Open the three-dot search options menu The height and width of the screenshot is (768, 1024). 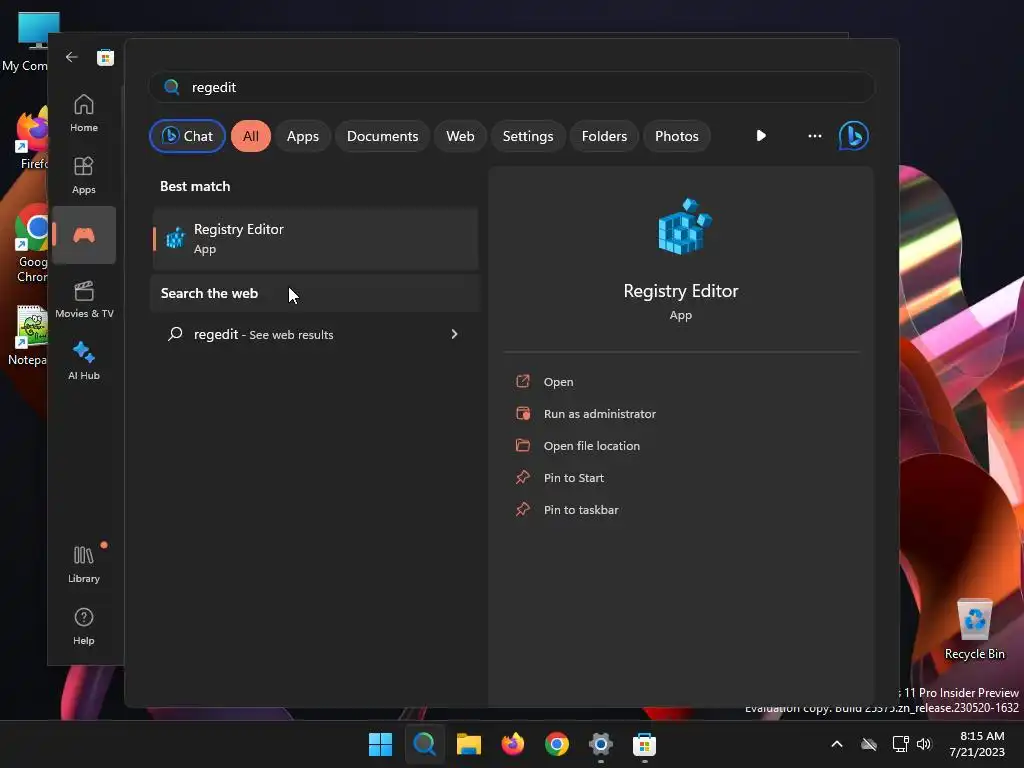pos(814,136)
